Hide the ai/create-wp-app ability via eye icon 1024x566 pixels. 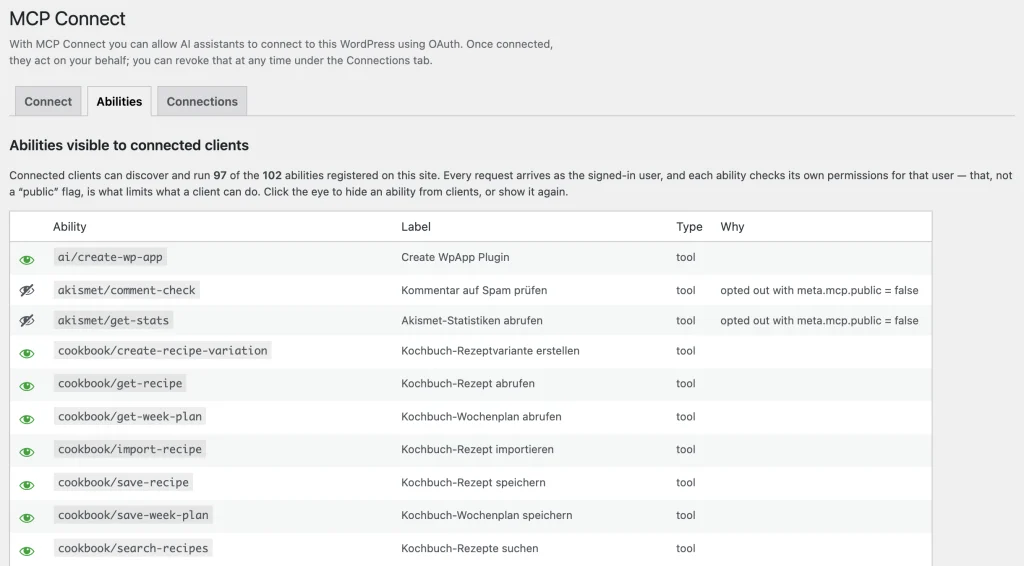point(27,260)
